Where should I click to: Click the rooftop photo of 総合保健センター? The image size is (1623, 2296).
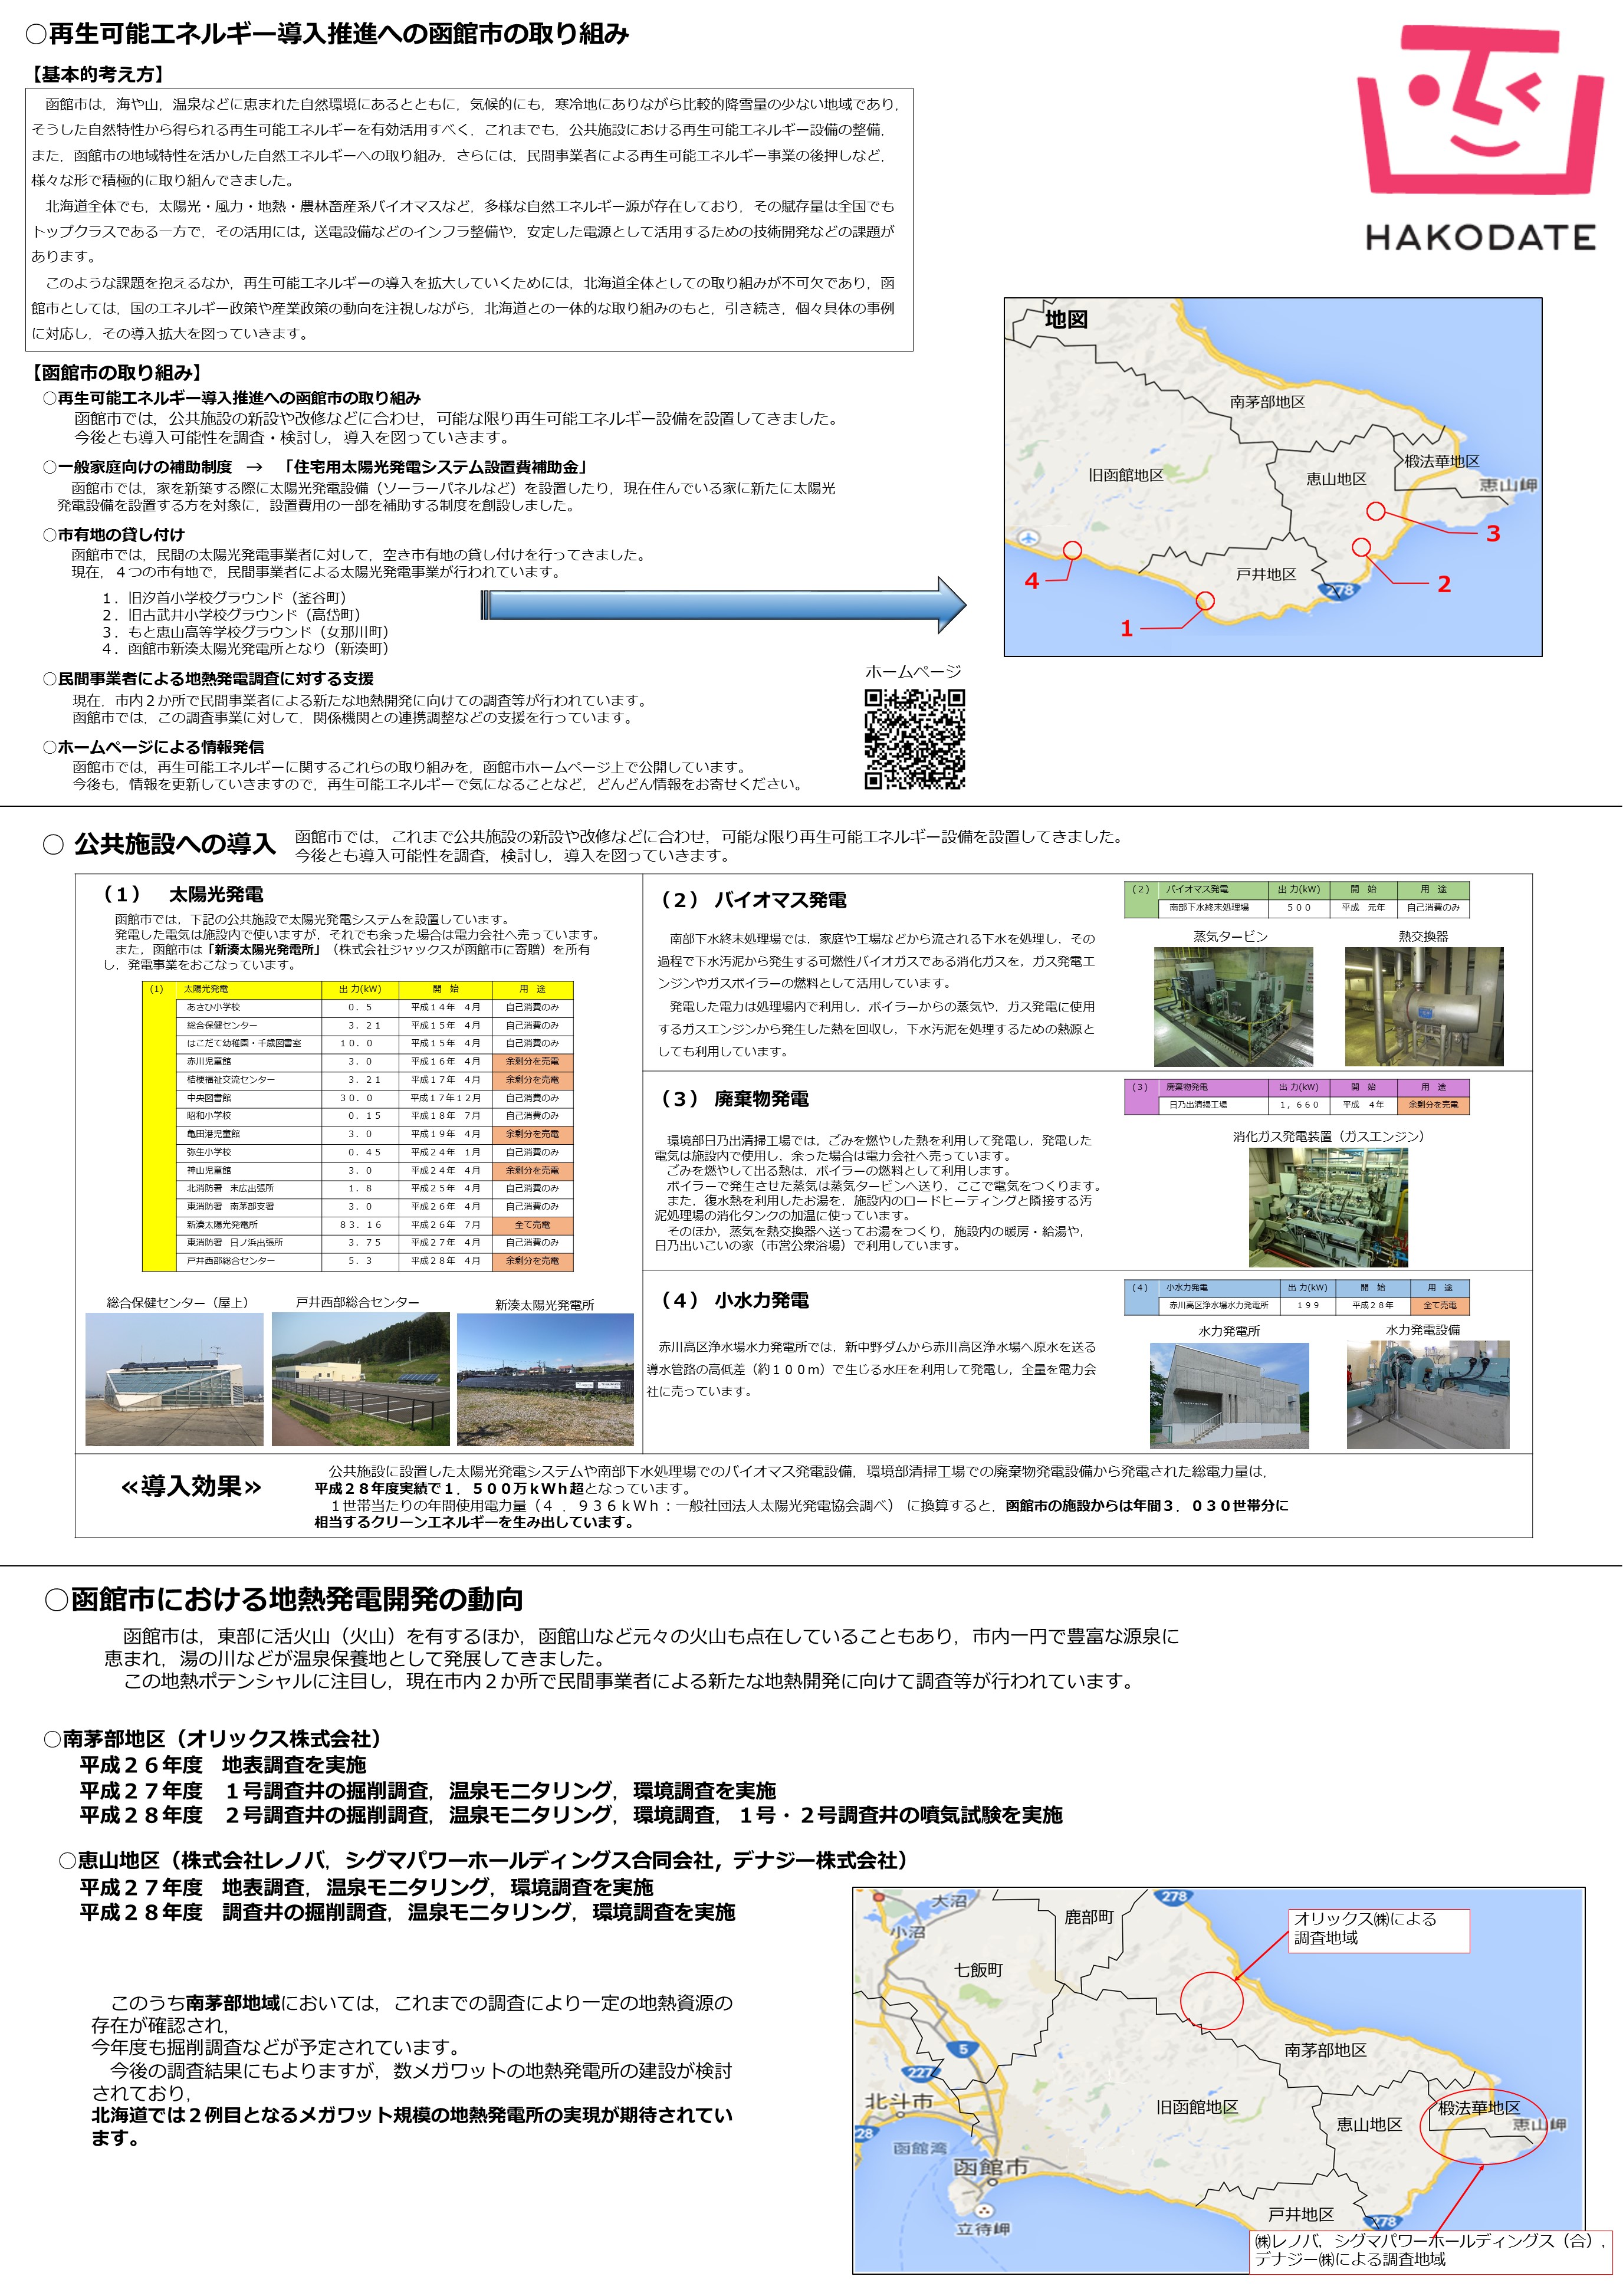point(175,1379)
